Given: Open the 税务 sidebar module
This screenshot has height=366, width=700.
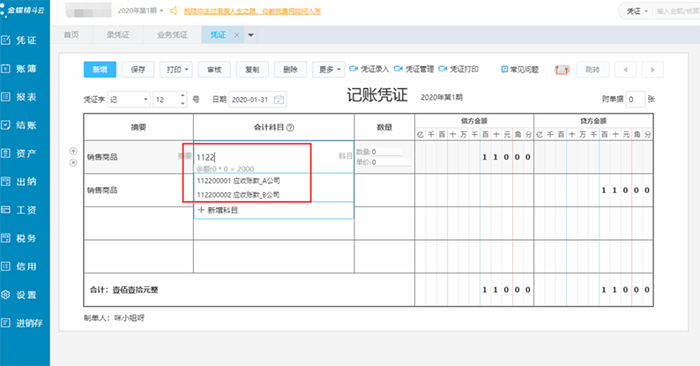Looking at the screenshot, I should (x=20, y=238).
